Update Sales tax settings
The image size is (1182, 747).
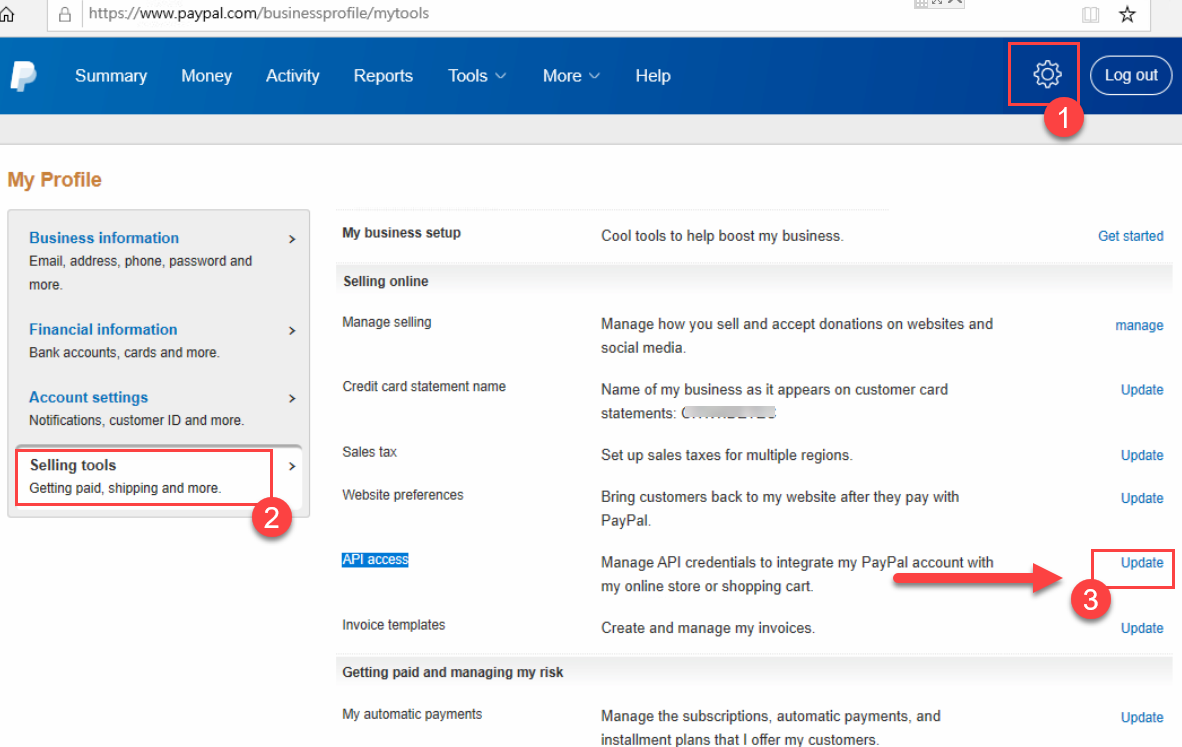coord(1141,455)
